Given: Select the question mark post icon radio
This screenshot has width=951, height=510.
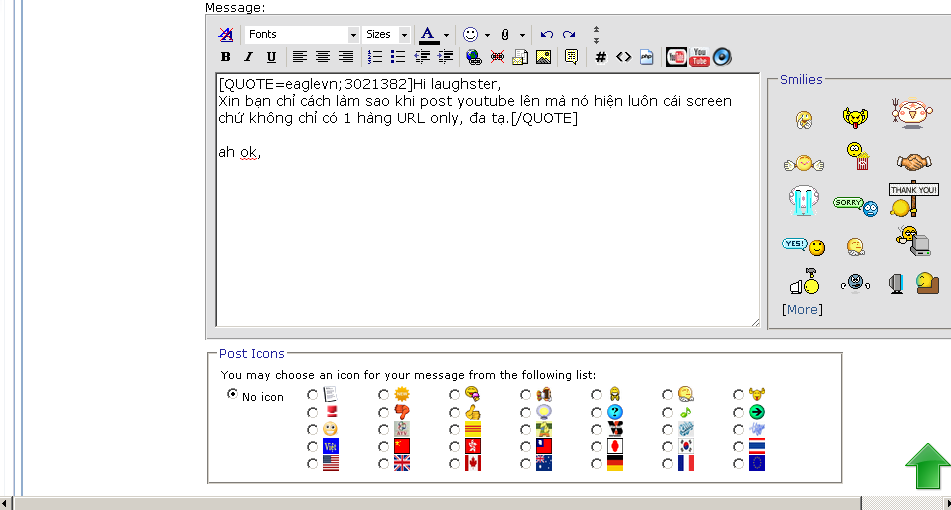Looking at the screenshot, I should coord(597,412).
